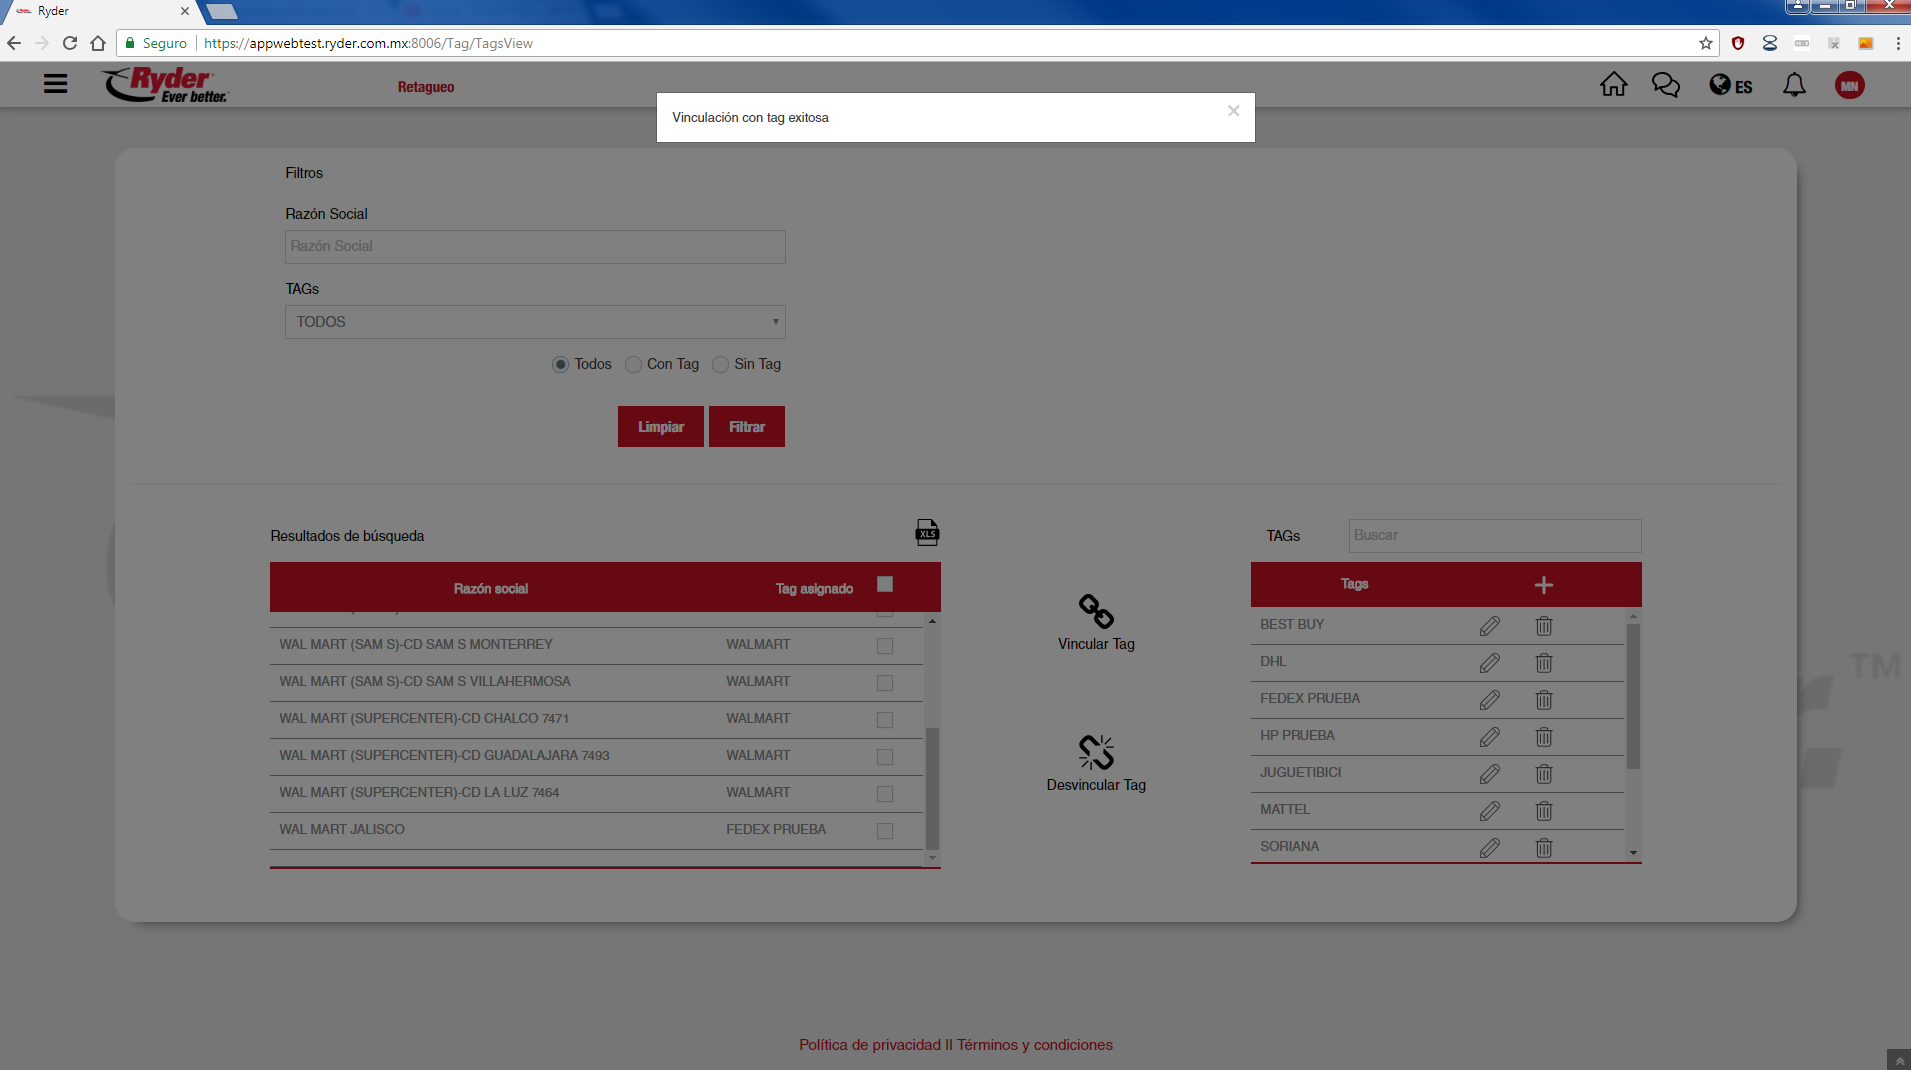Open the hamburger menu

tap(55, 84)
